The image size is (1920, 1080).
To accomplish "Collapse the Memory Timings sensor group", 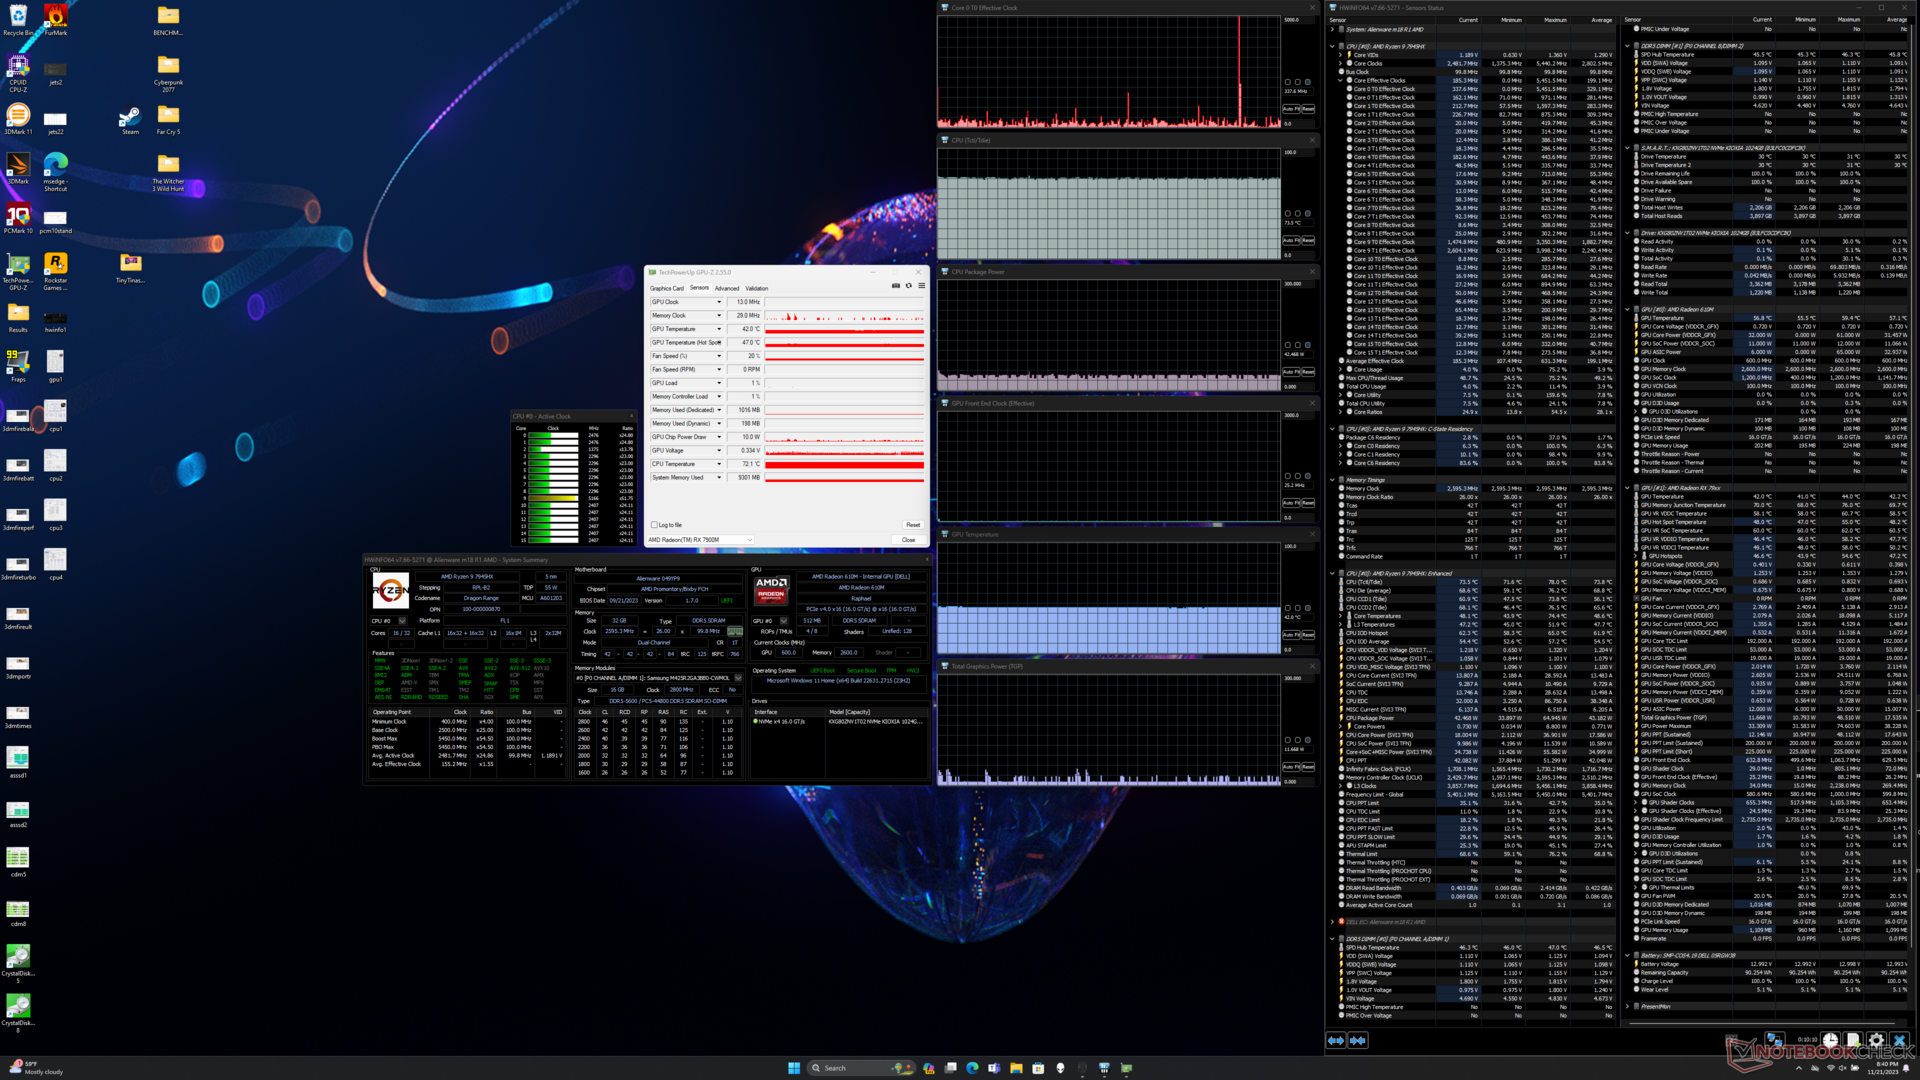I will 1333,480.
